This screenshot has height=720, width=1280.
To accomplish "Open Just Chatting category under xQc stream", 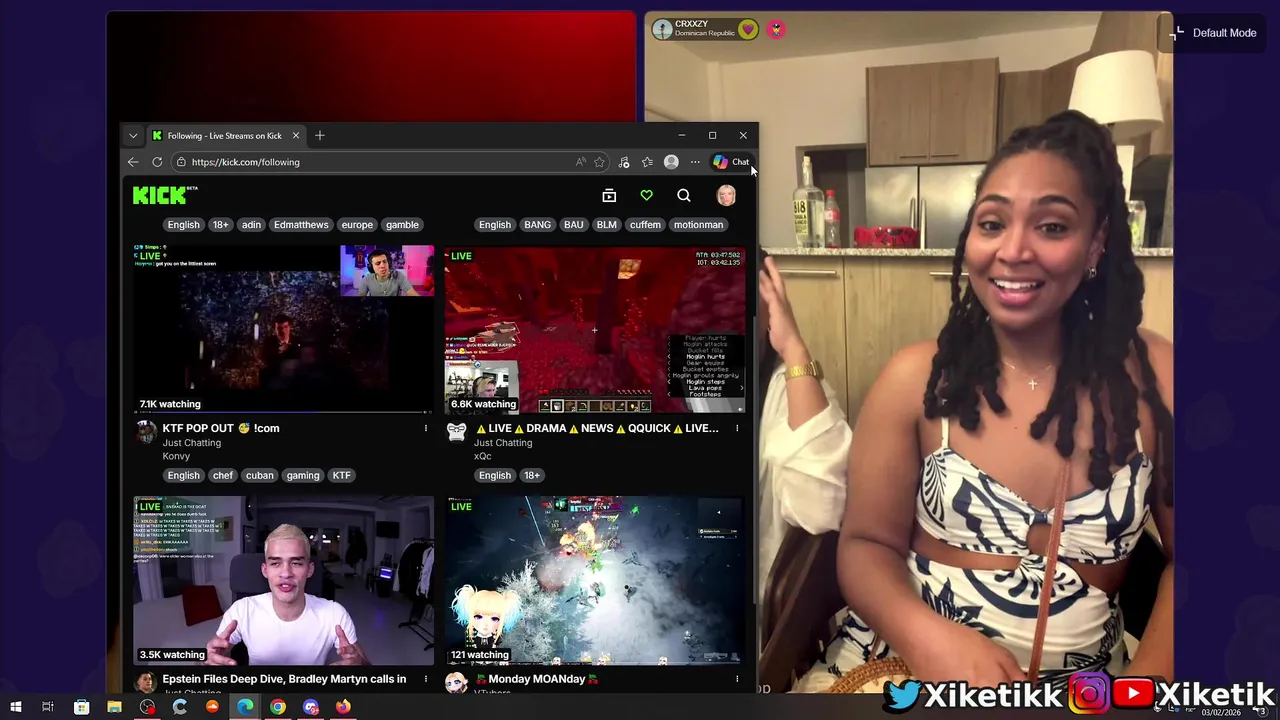I will [503, 443].
